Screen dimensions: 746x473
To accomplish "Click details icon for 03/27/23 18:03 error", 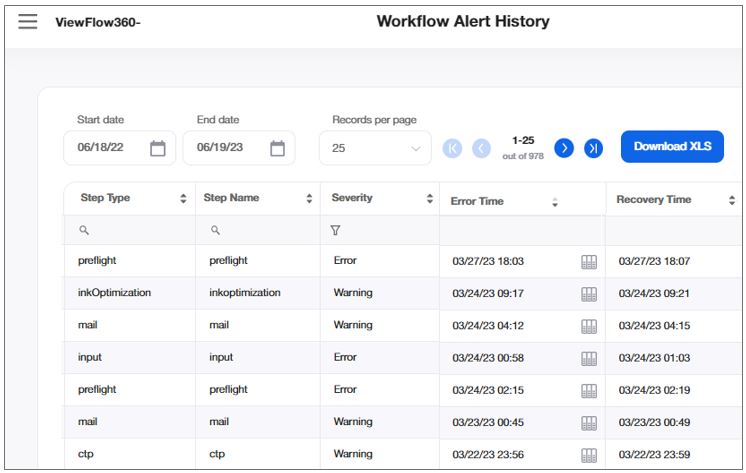I will [589, 262].
